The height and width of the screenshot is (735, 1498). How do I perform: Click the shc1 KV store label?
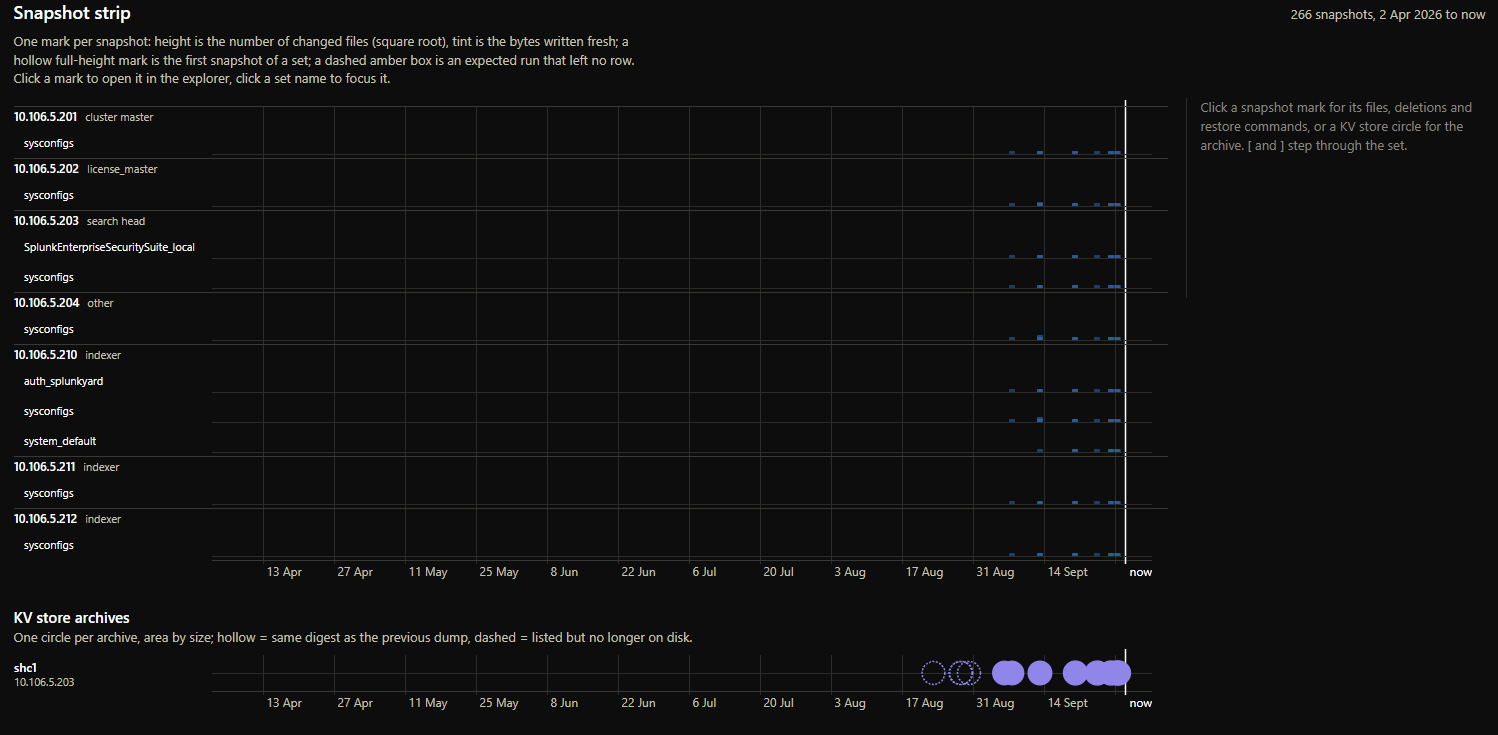pyautogui.click(x=26, y=667)
